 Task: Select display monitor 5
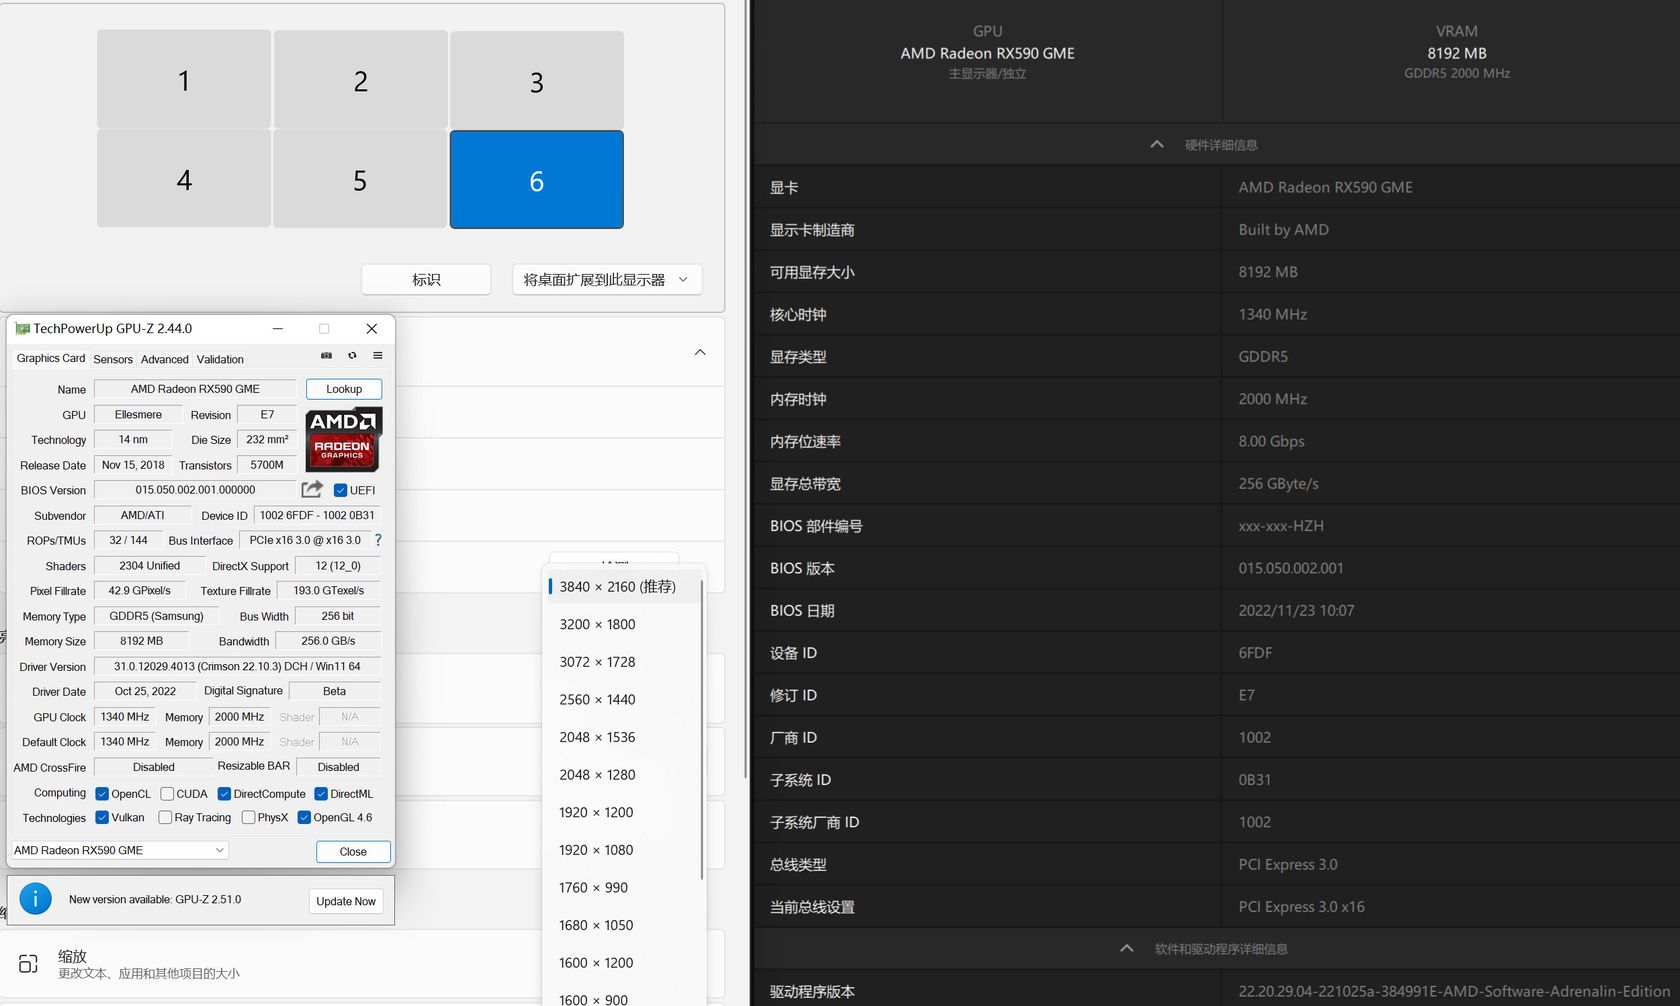(x=360, y=179)
